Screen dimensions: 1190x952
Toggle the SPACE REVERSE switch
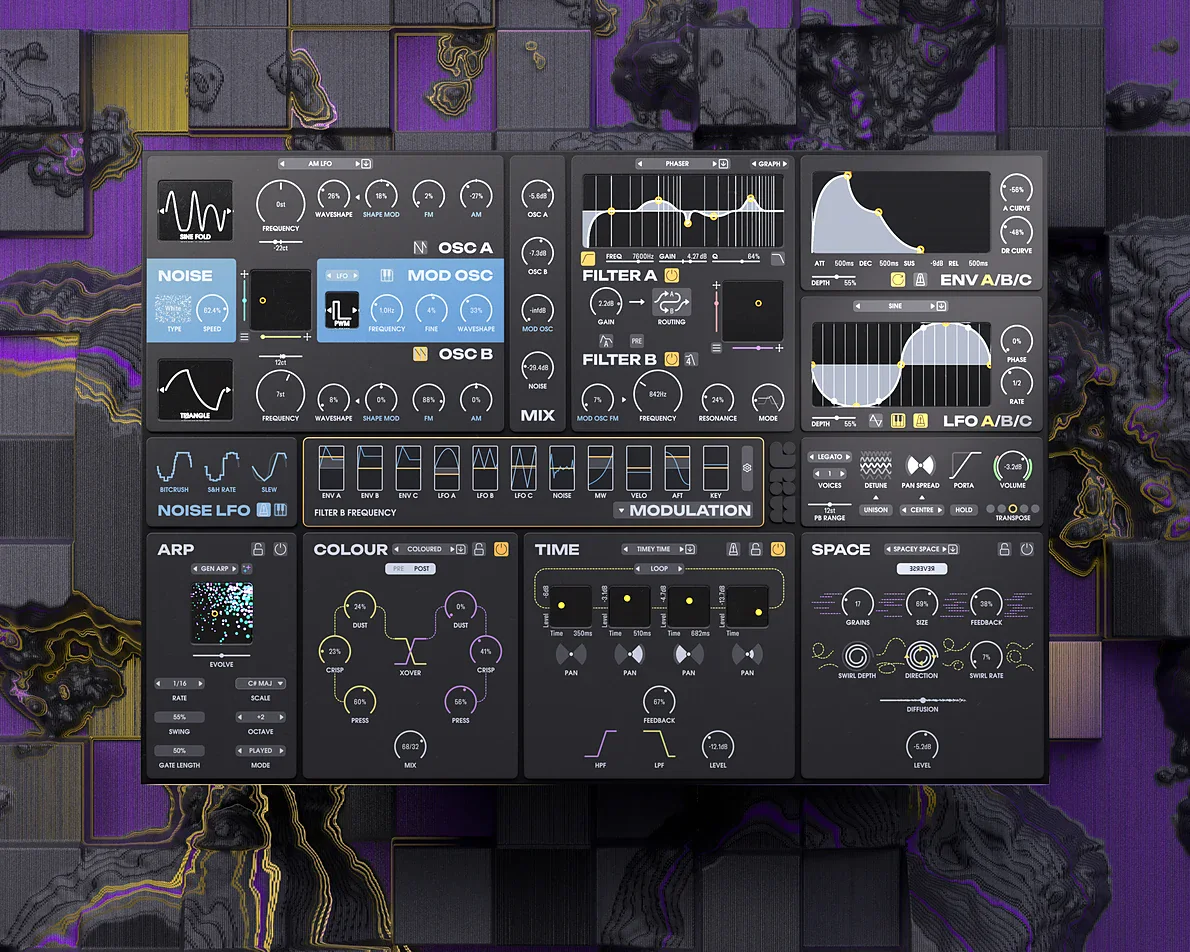(921, 569)
